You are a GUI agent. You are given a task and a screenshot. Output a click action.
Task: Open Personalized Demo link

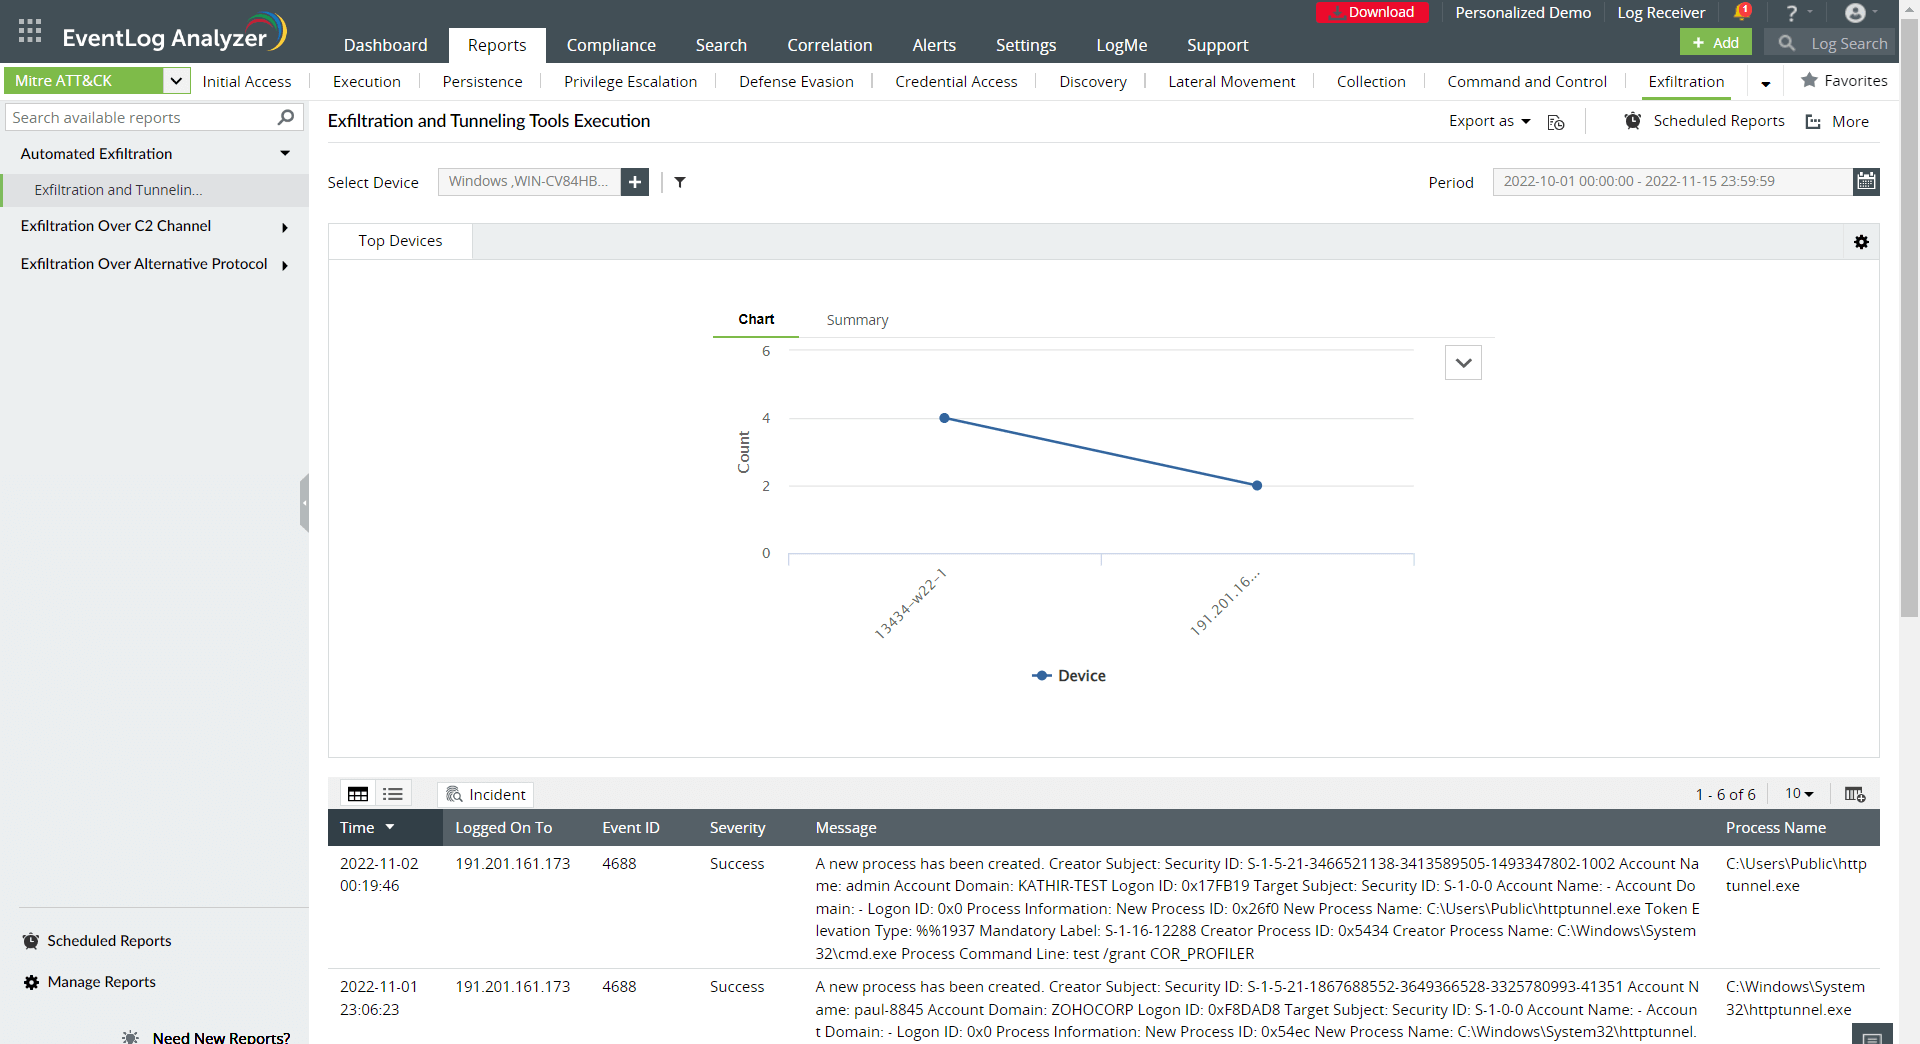coord(1523,12)
